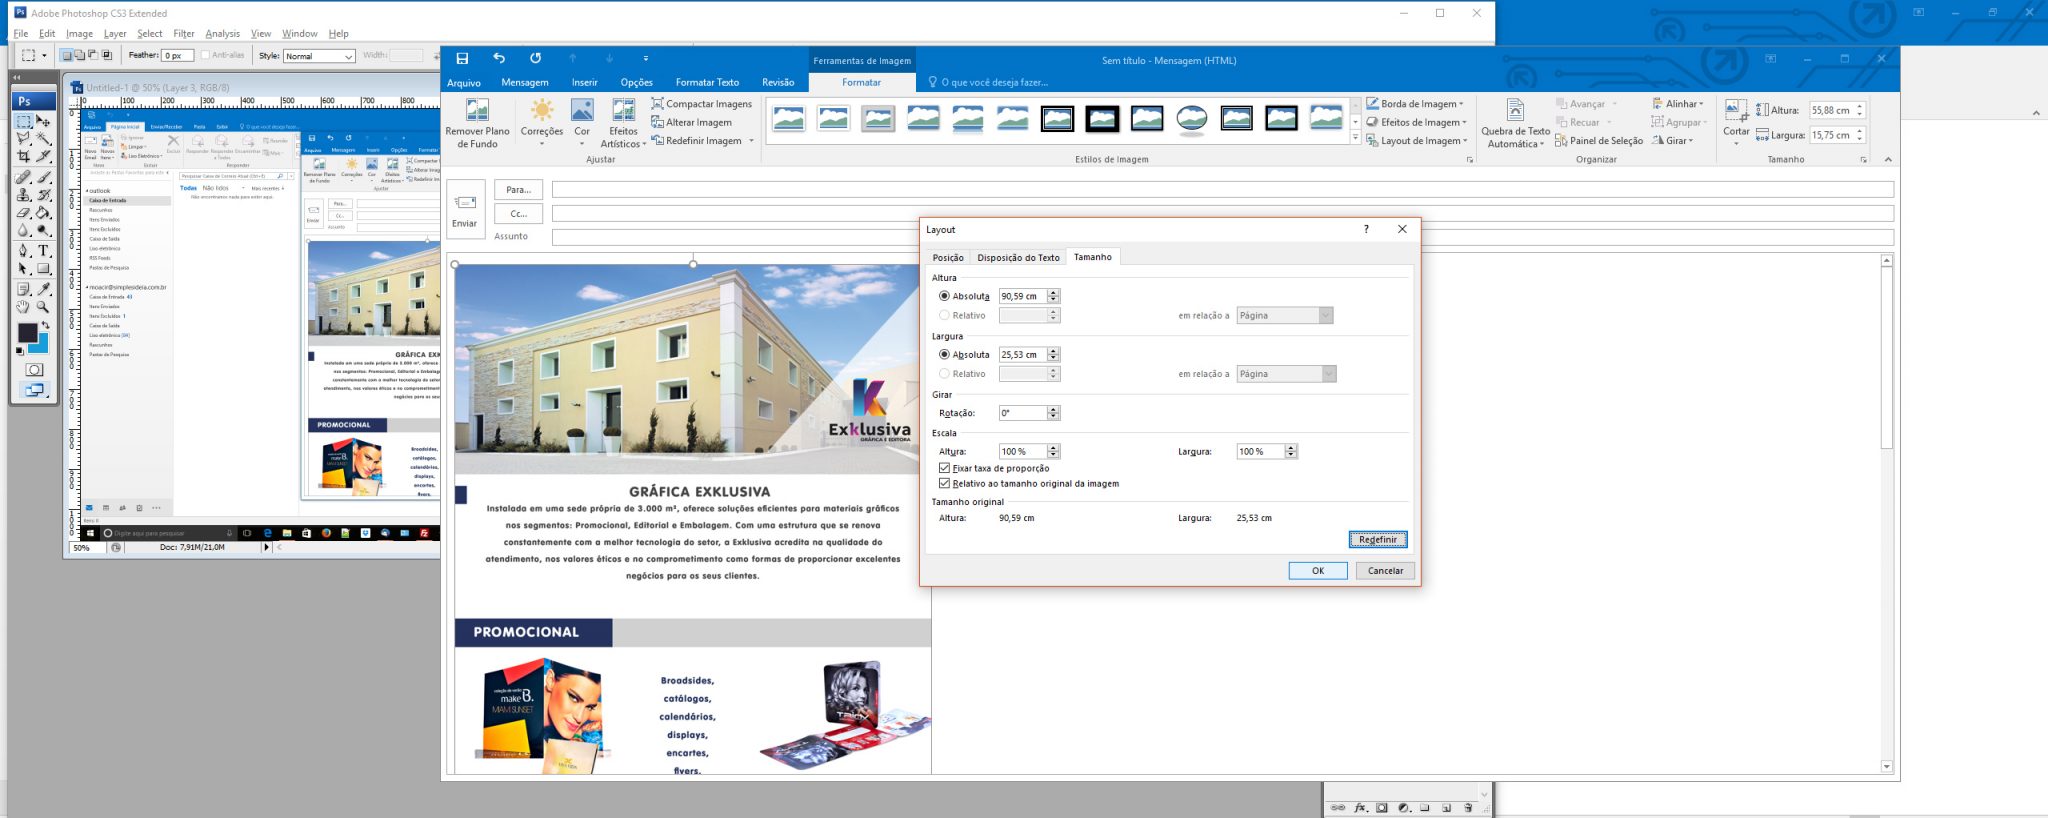Screen dimensions: 2048x818
Task: Toggle Quick Mask mode in Photoshop toolbox
Action: click(34, 370)
